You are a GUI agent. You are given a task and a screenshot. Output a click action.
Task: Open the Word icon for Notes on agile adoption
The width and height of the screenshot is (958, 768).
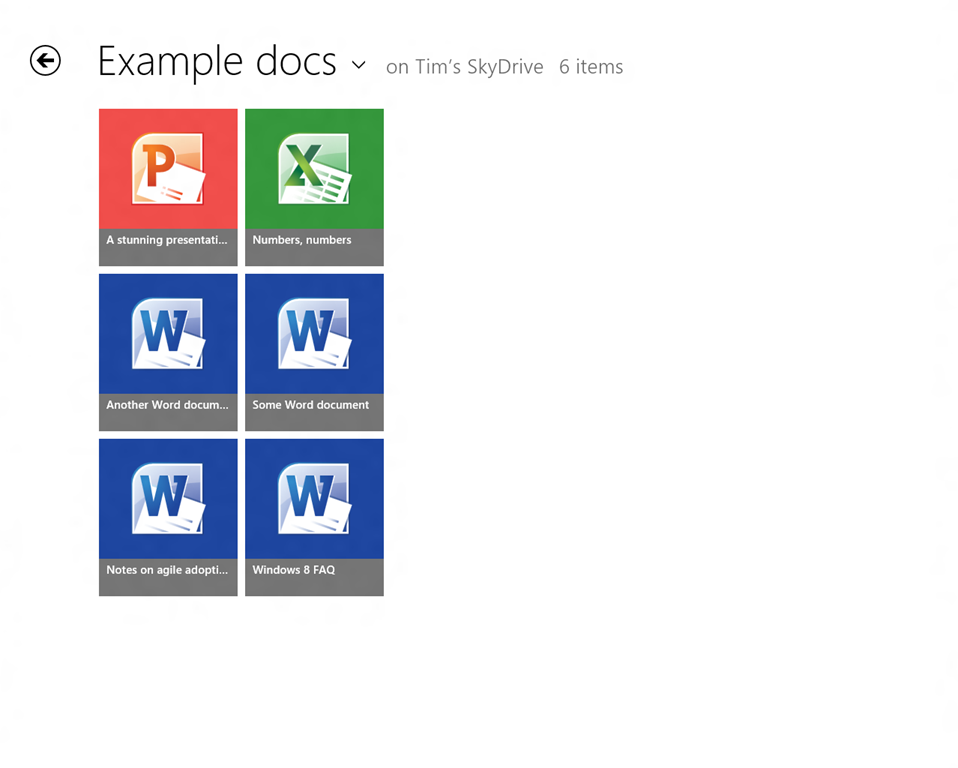pyautogui.click(x=168, y=499)
